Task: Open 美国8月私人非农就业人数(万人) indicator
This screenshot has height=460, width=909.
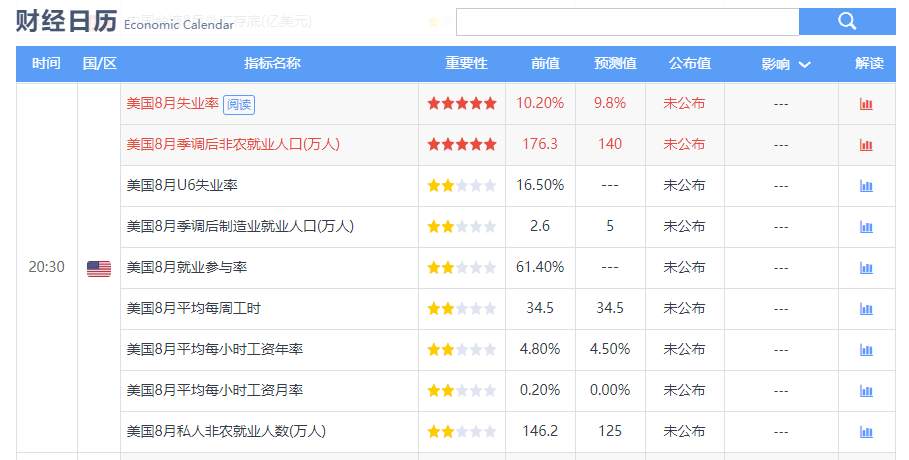Action: click(x=226, y=431)
